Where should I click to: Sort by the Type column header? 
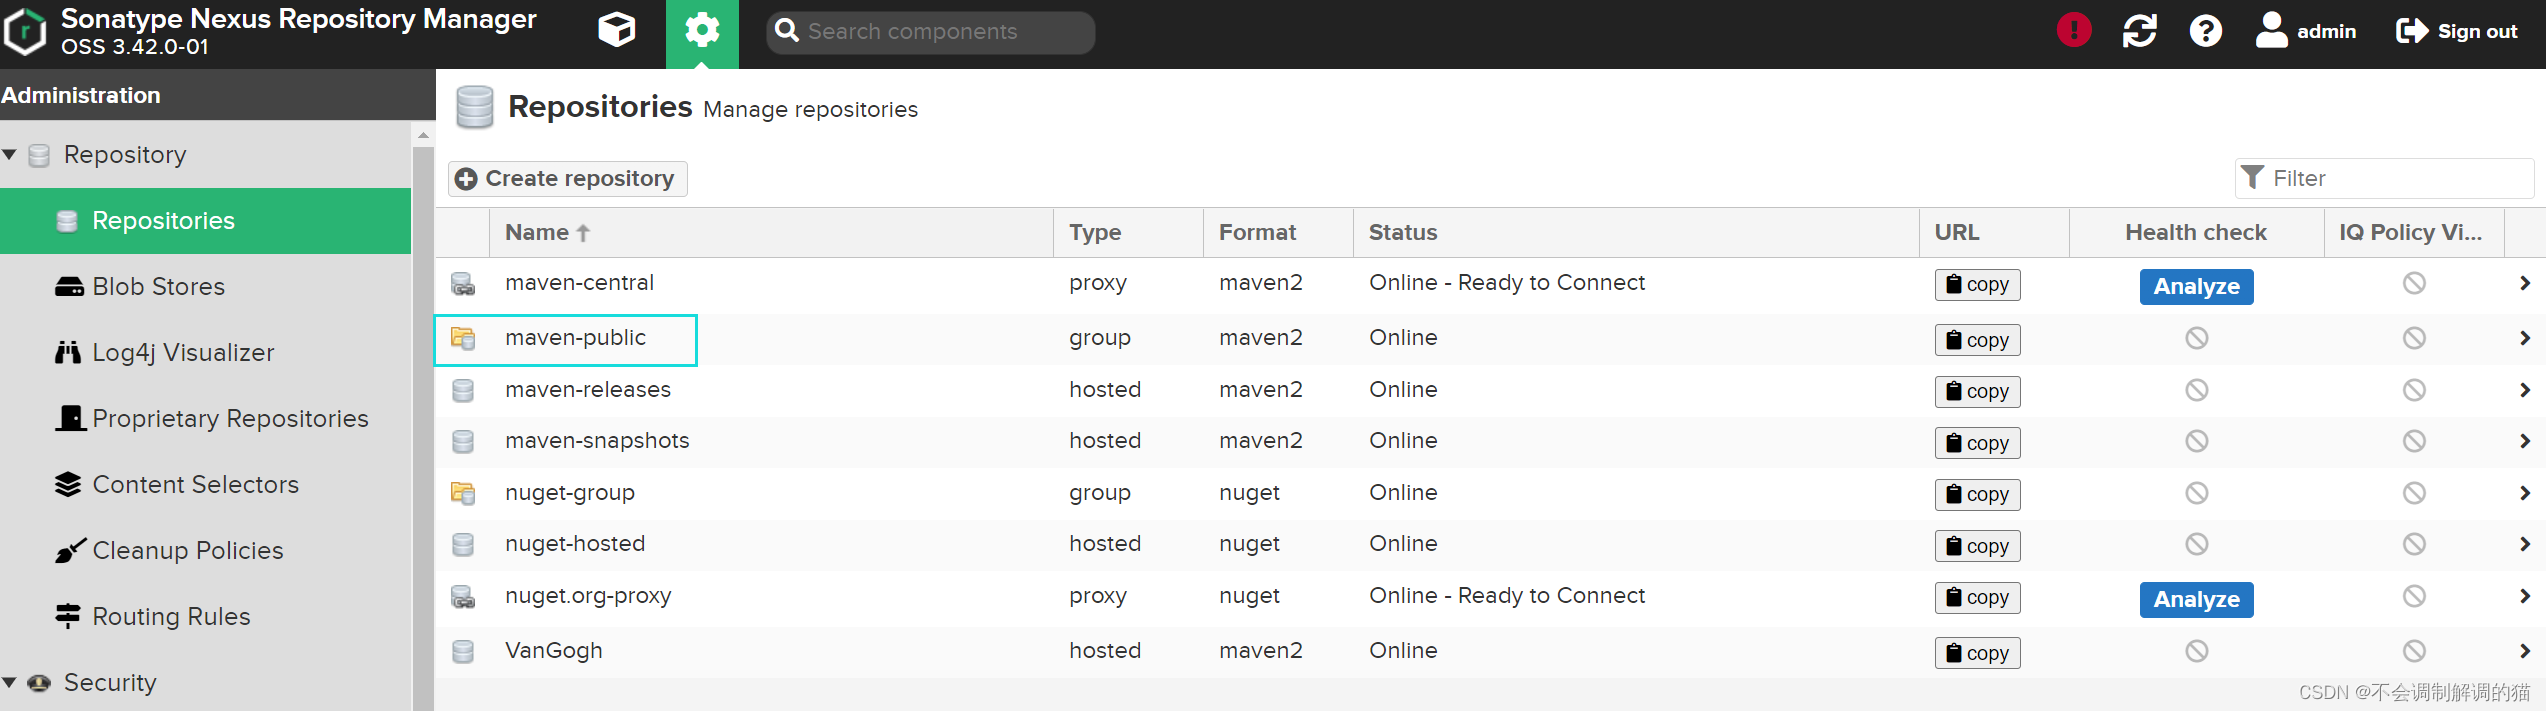[x=1128, y=232]
